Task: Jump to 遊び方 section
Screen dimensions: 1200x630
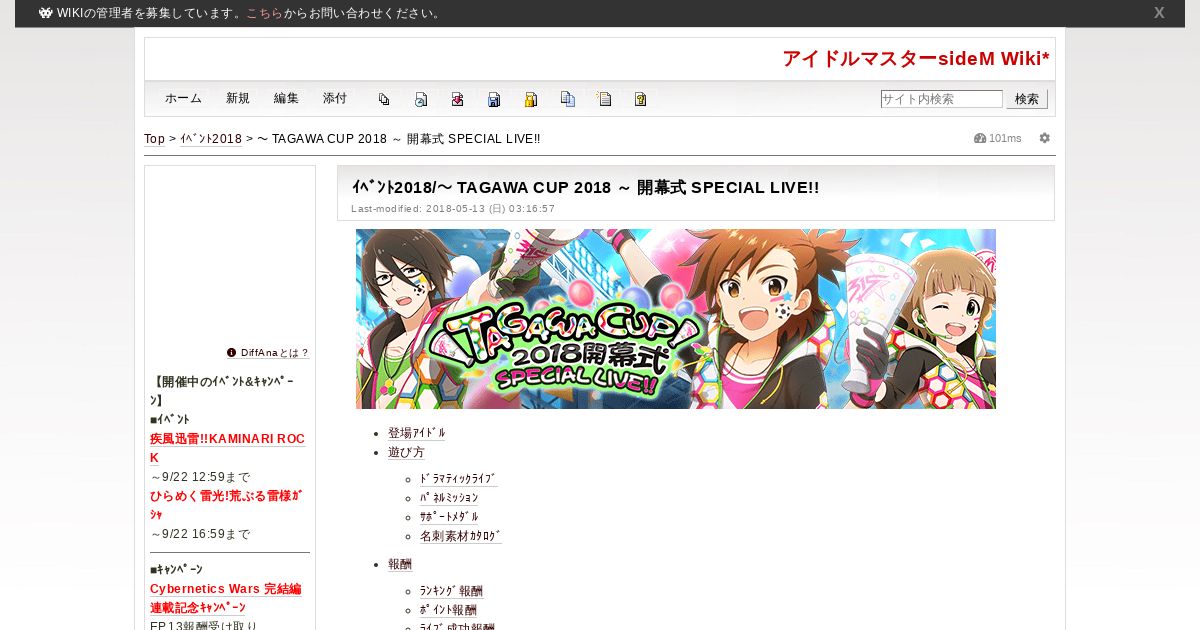Action: pyautogui.click(x=406, y=452)
